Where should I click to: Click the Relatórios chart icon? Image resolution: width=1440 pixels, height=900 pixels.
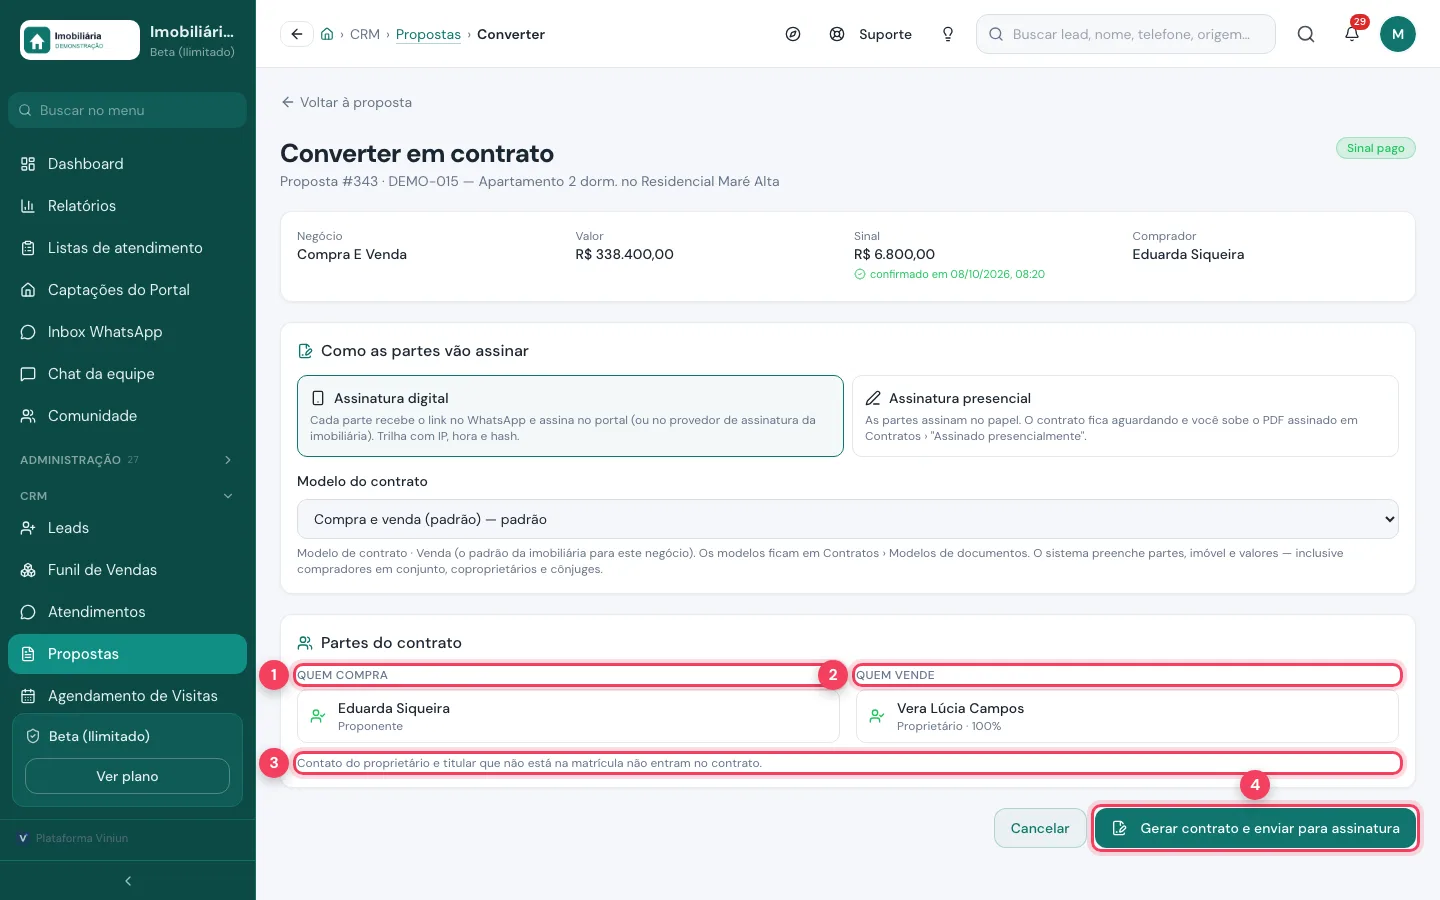[x=28, y=206]
